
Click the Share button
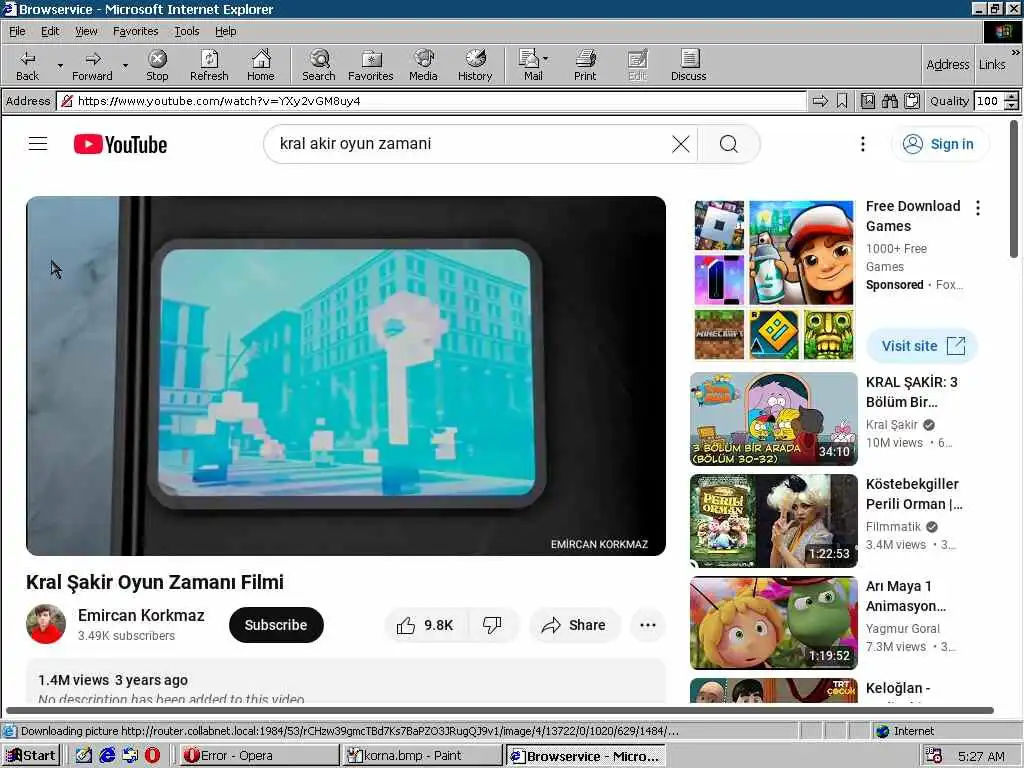tap(575, 625)
